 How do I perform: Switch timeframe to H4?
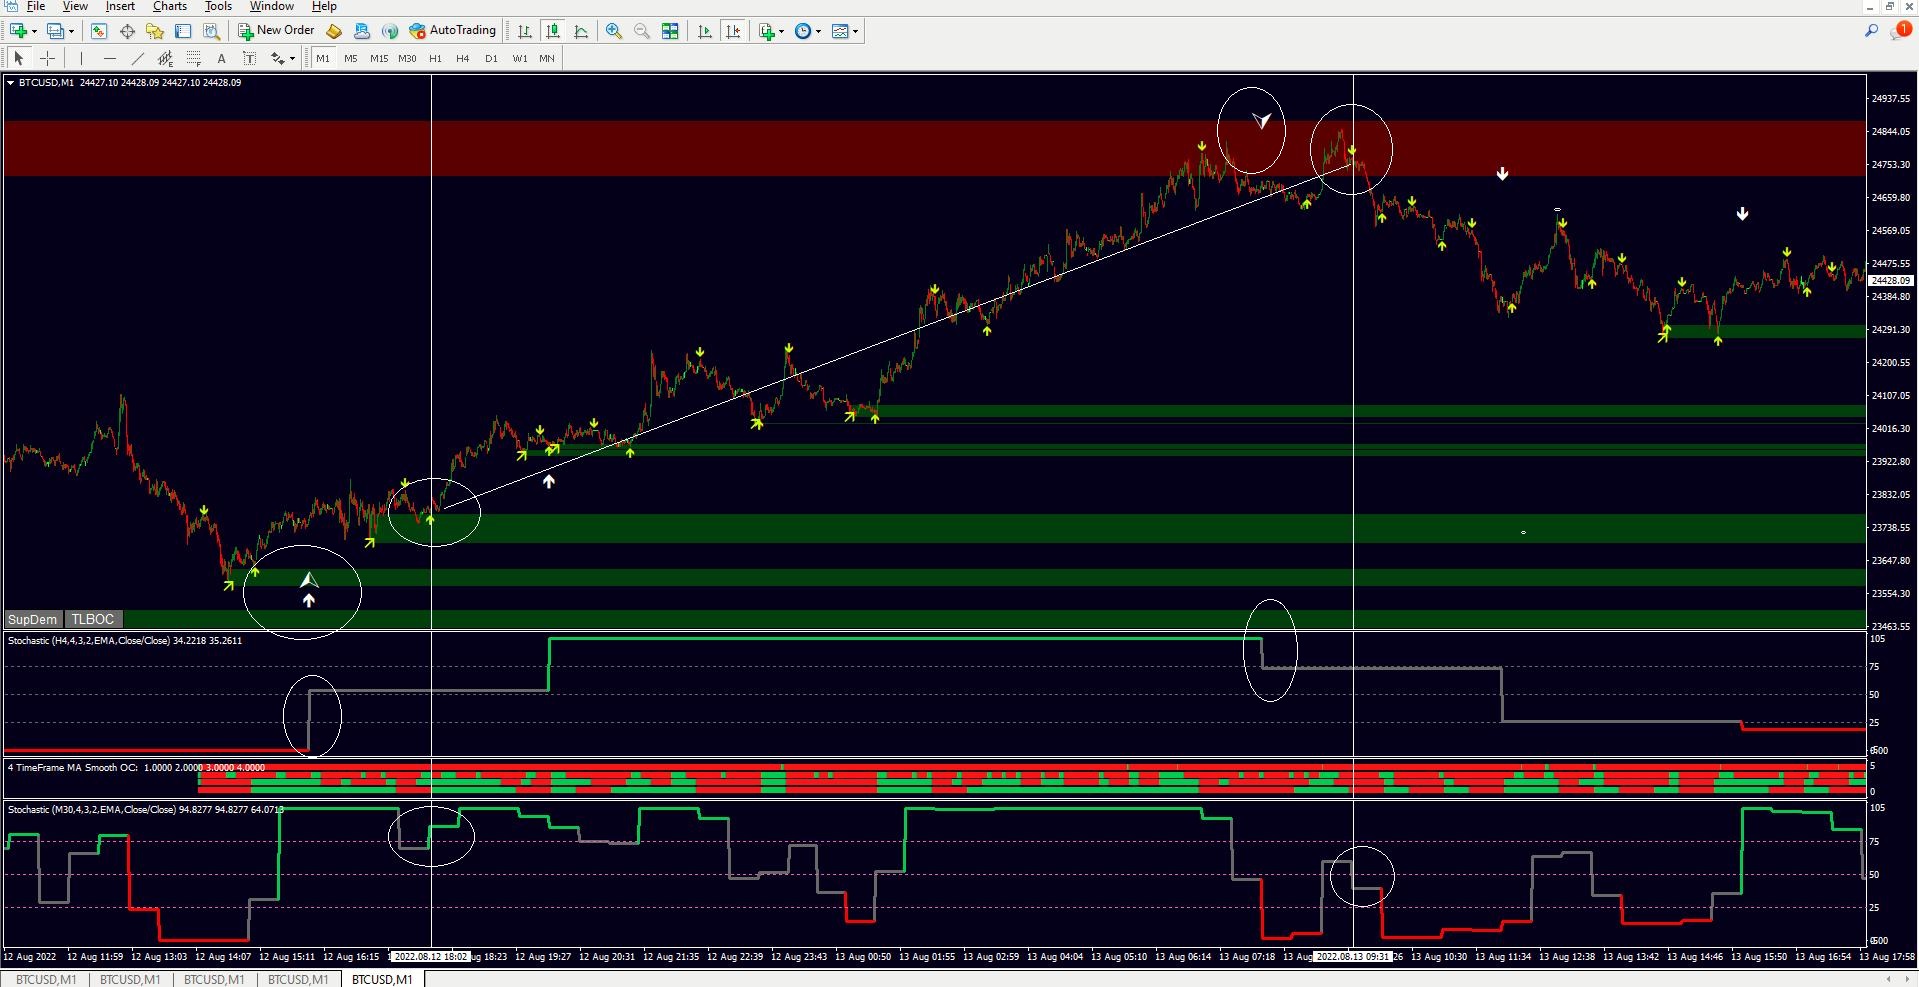click(x=463, y=58)
